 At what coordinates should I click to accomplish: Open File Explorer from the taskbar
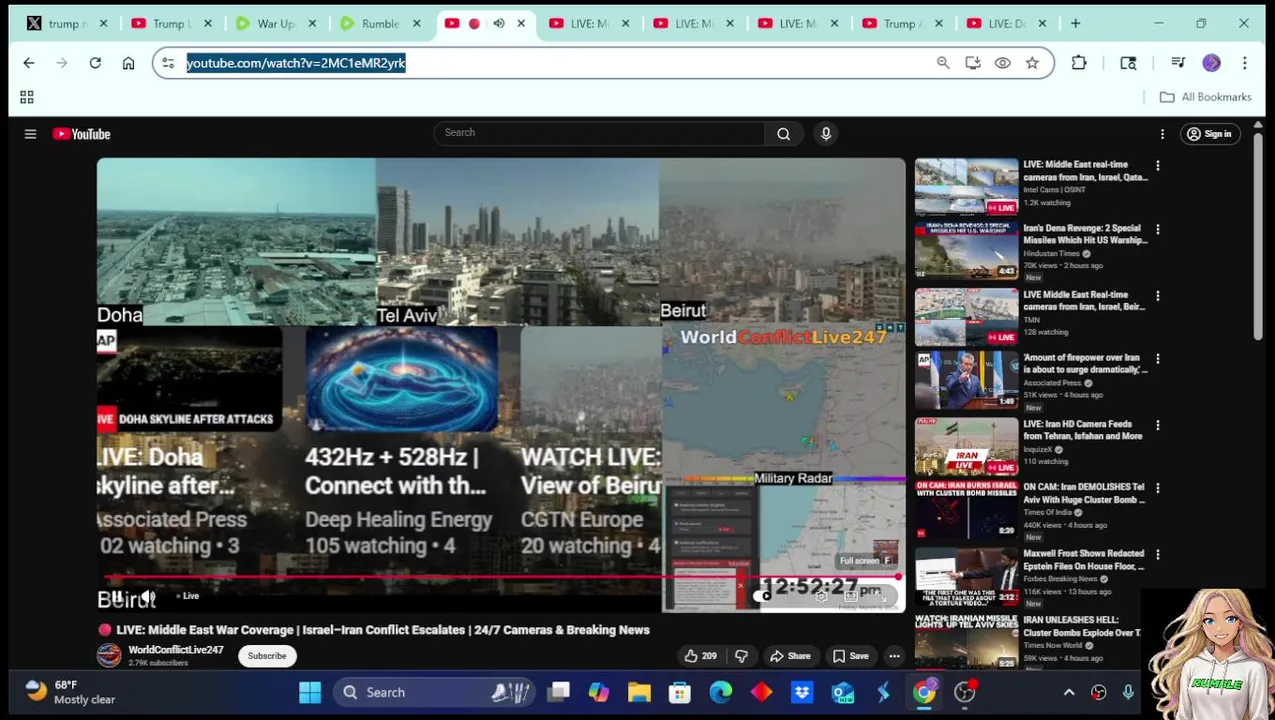pyautogui.click(x=639, y=692)
